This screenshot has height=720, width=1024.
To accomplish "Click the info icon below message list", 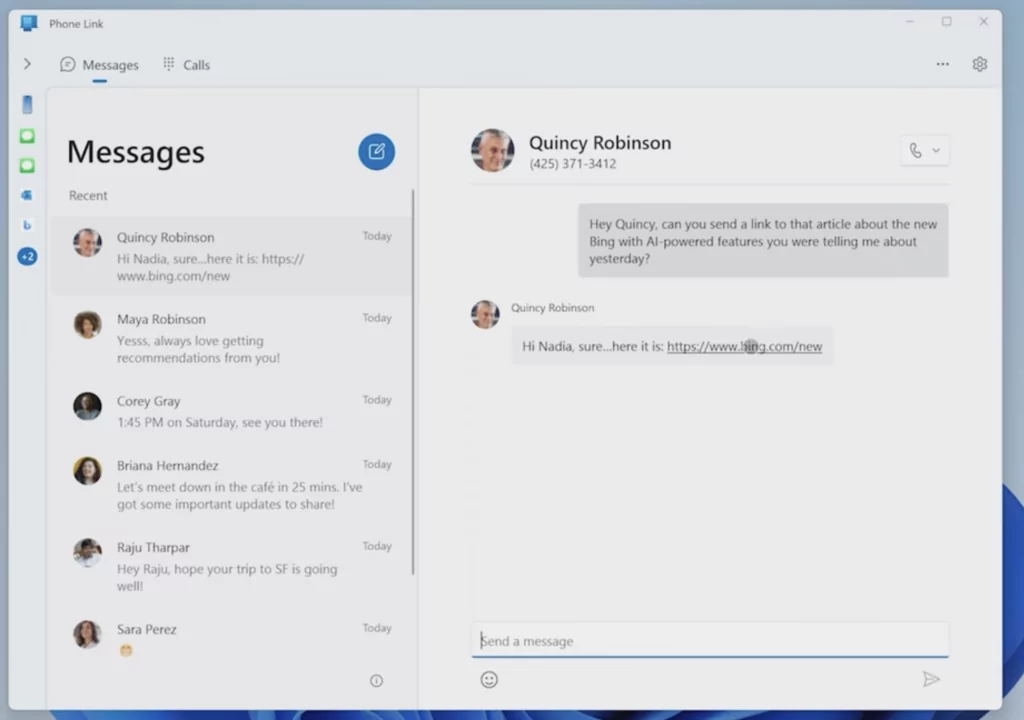I will tap(376, 681).
